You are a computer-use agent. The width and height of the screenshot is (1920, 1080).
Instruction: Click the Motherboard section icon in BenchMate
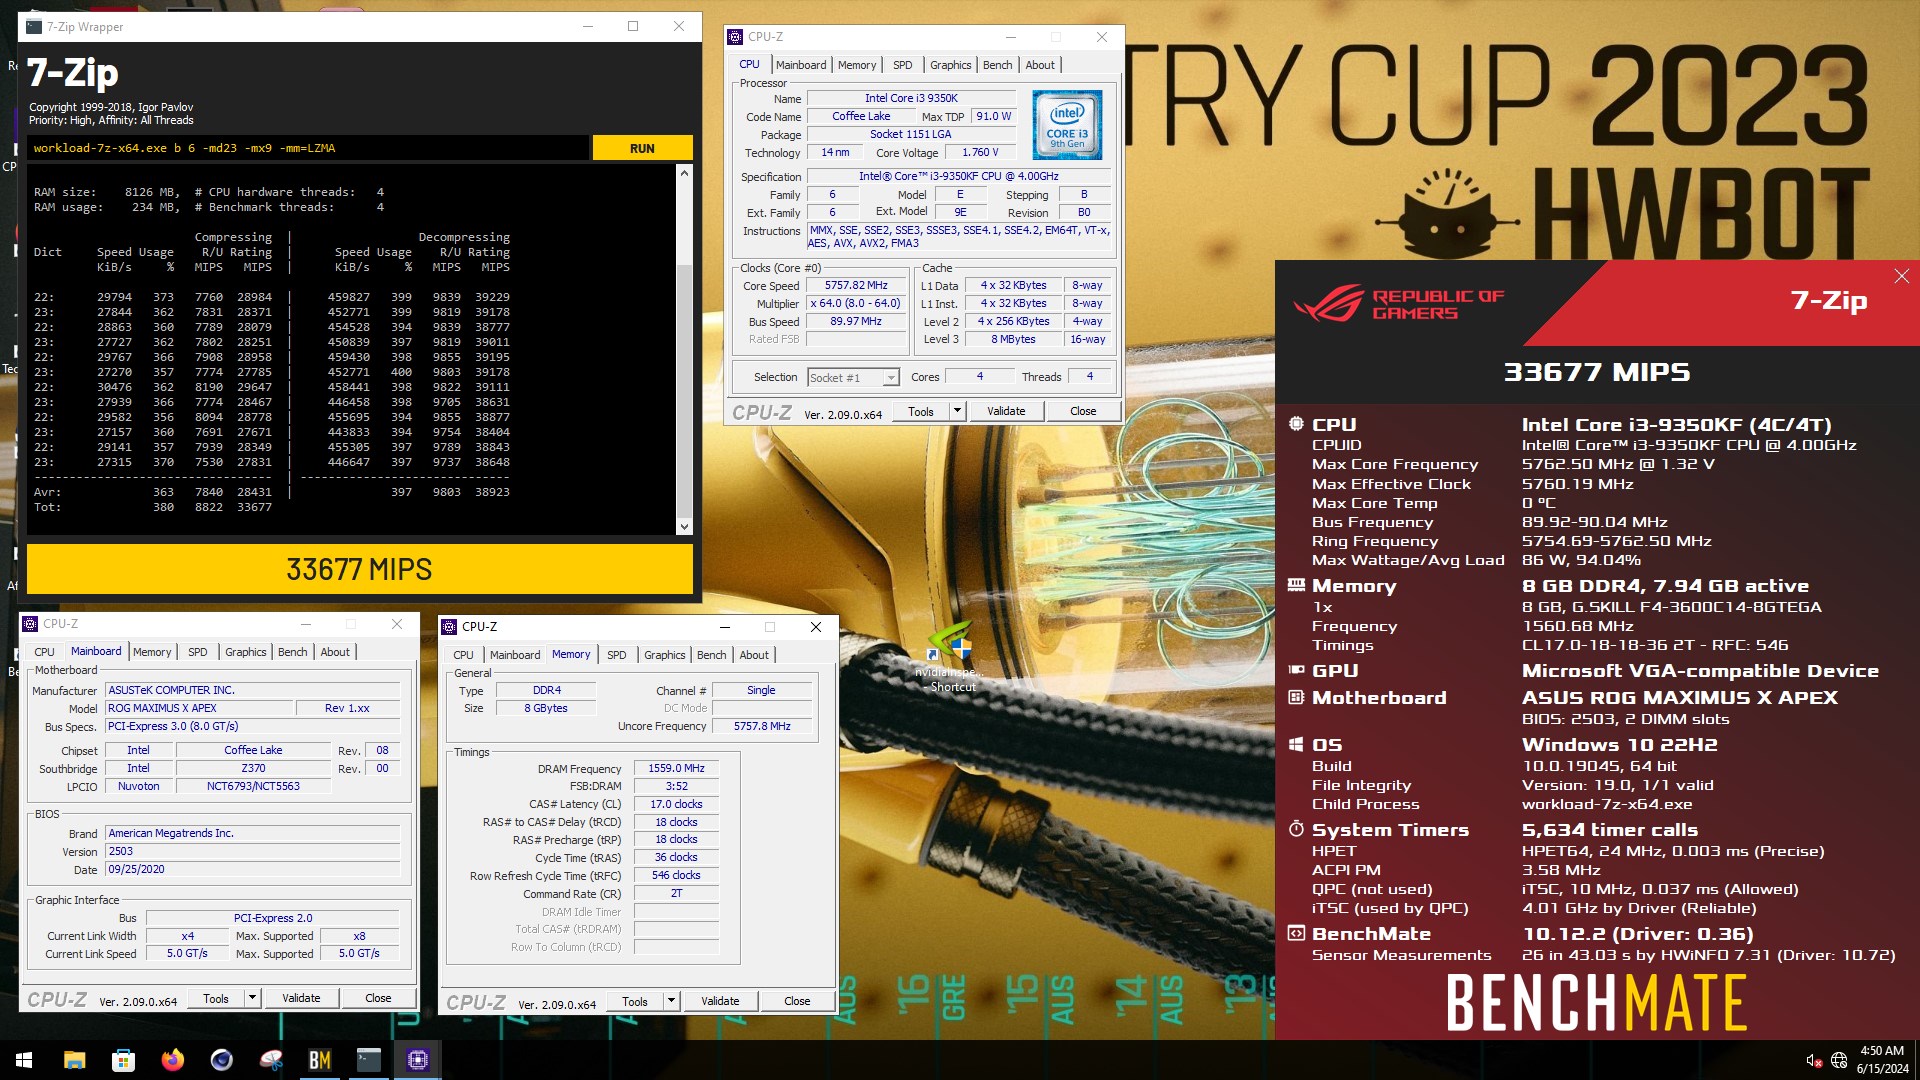(x=1296, y=697)
